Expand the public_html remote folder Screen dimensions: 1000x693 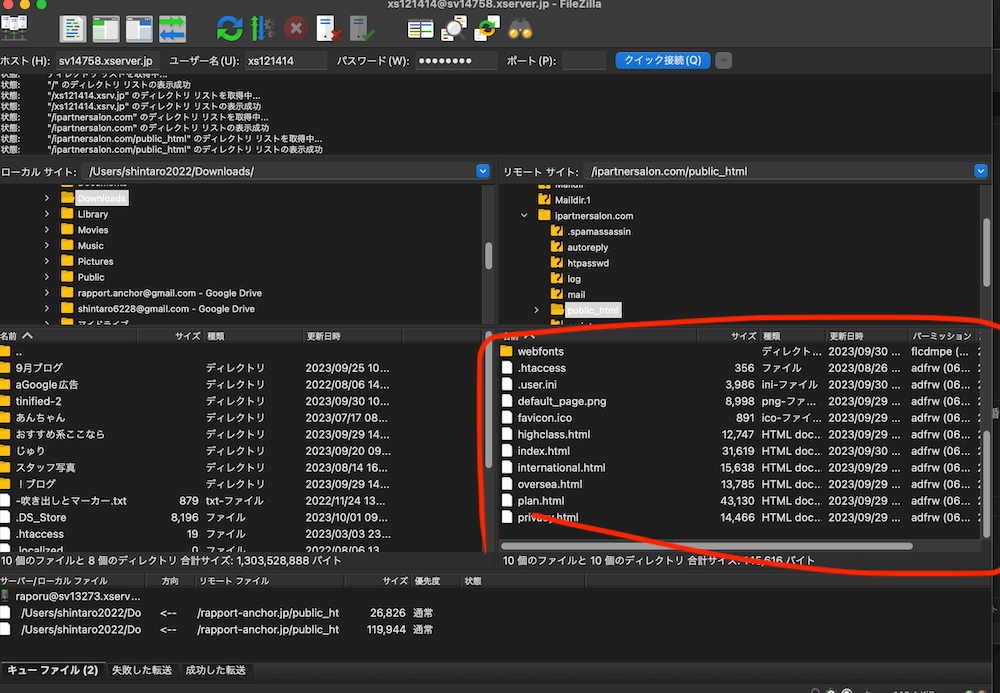tap(536, 310)
